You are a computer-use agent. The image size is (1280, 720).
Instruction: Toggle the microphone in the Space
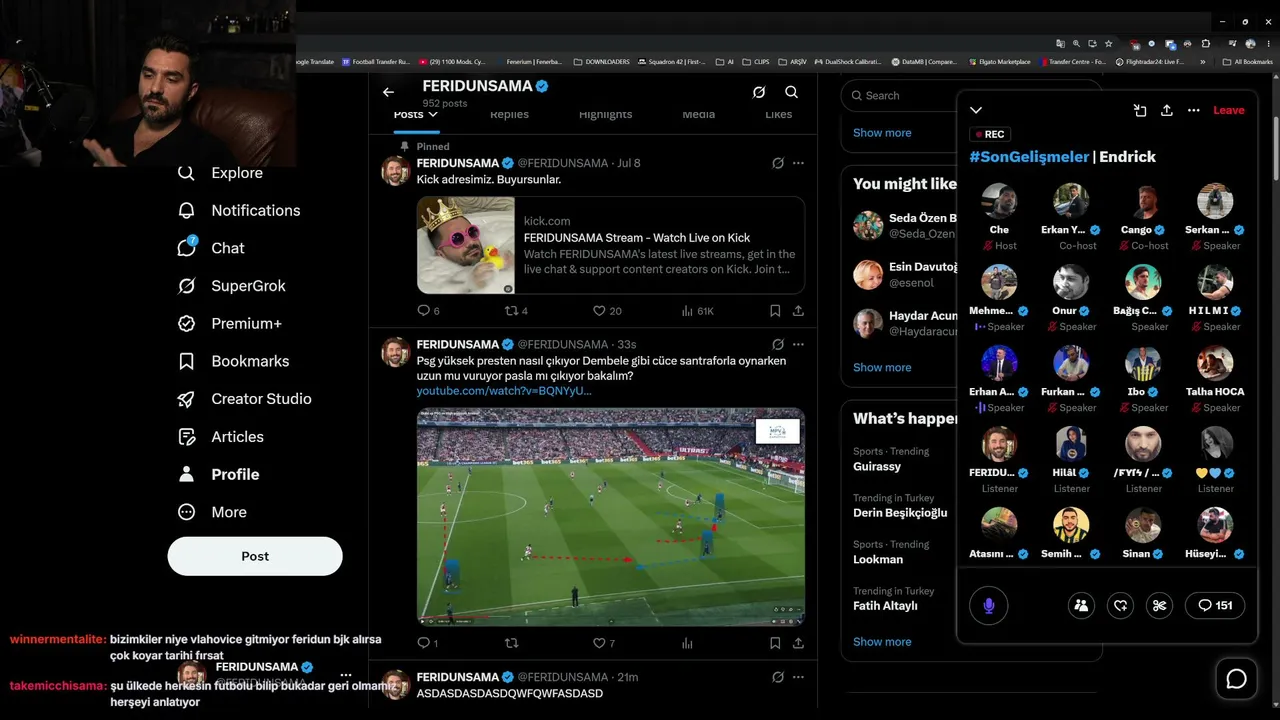(989, 605)
